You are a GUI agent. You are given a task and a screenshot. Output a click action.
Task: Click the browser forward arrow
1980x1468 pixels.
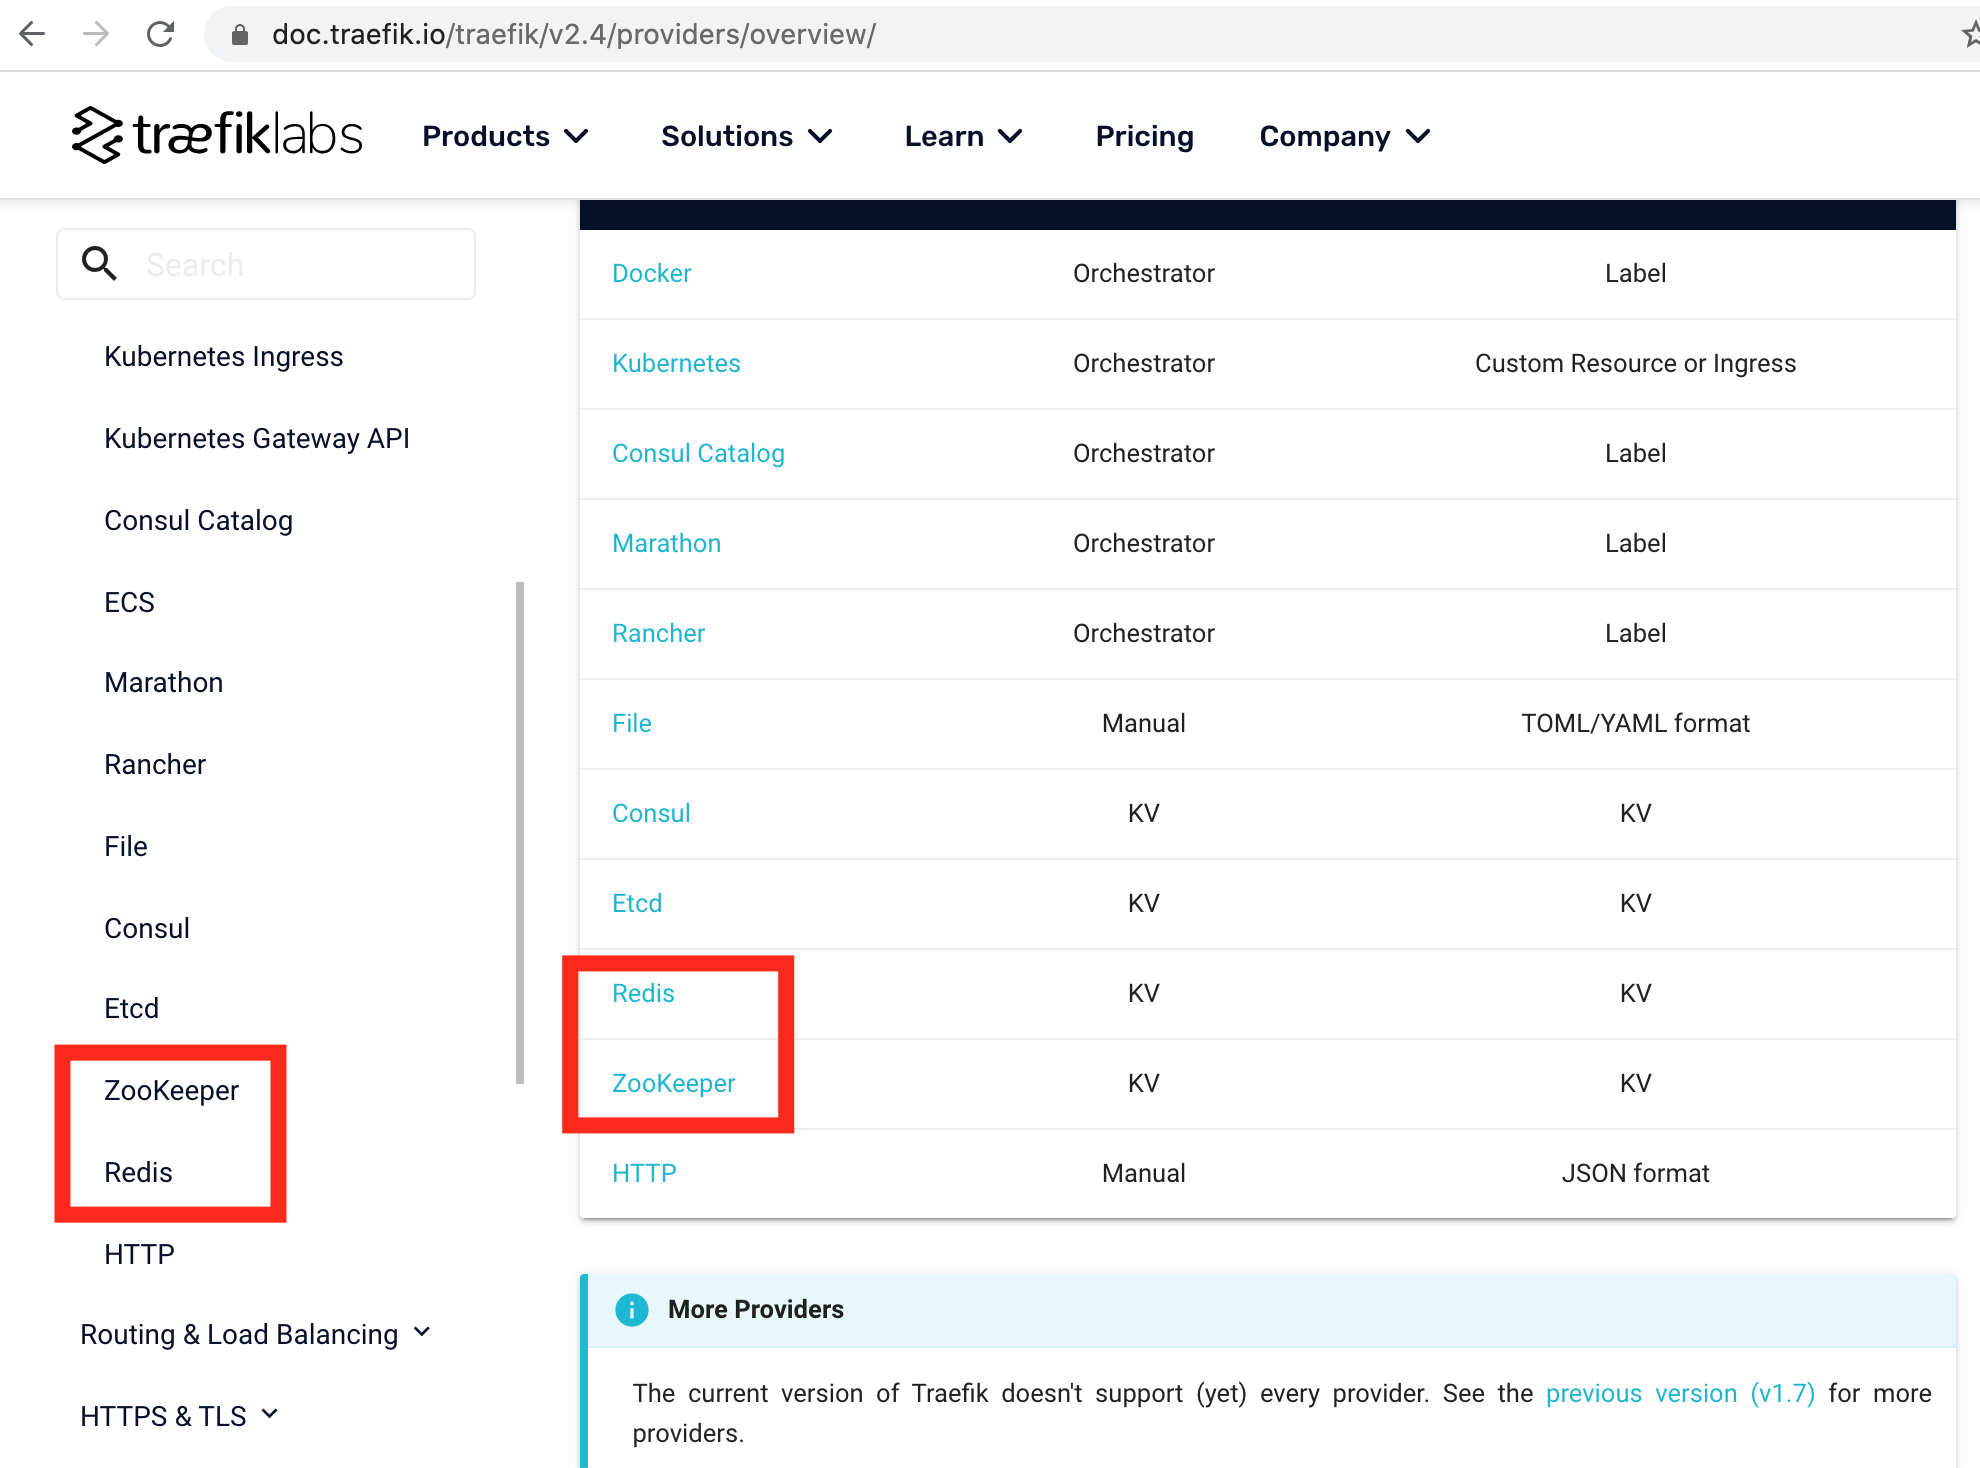(x=96, y=34)
